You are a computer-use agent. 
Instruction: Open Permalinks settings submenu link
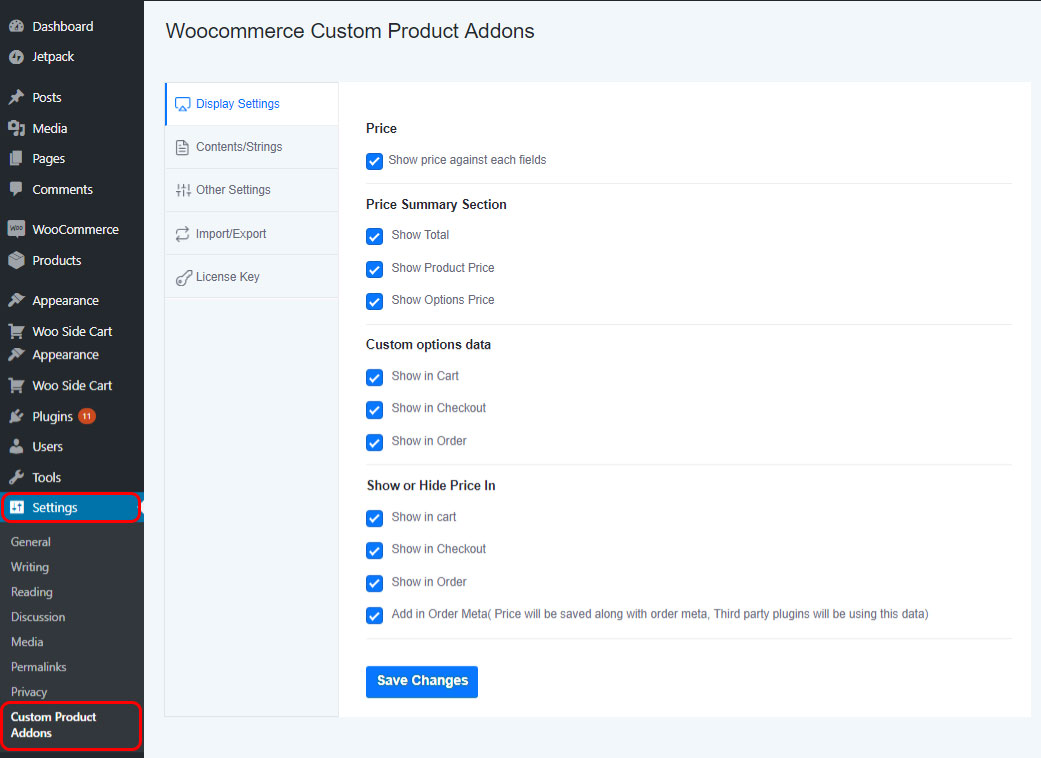[x=39, y=666]
